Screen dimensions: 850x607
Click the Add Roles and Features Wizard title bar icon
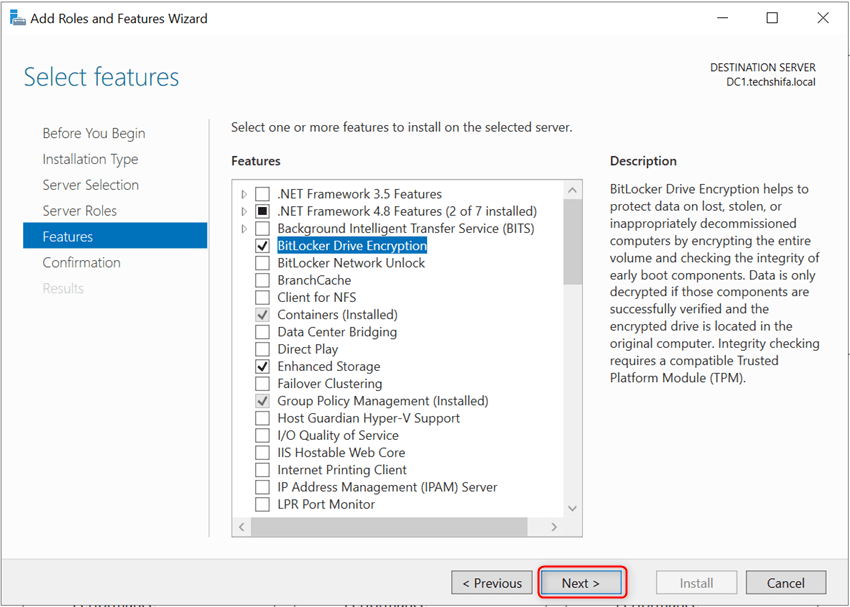coord(18,17)
